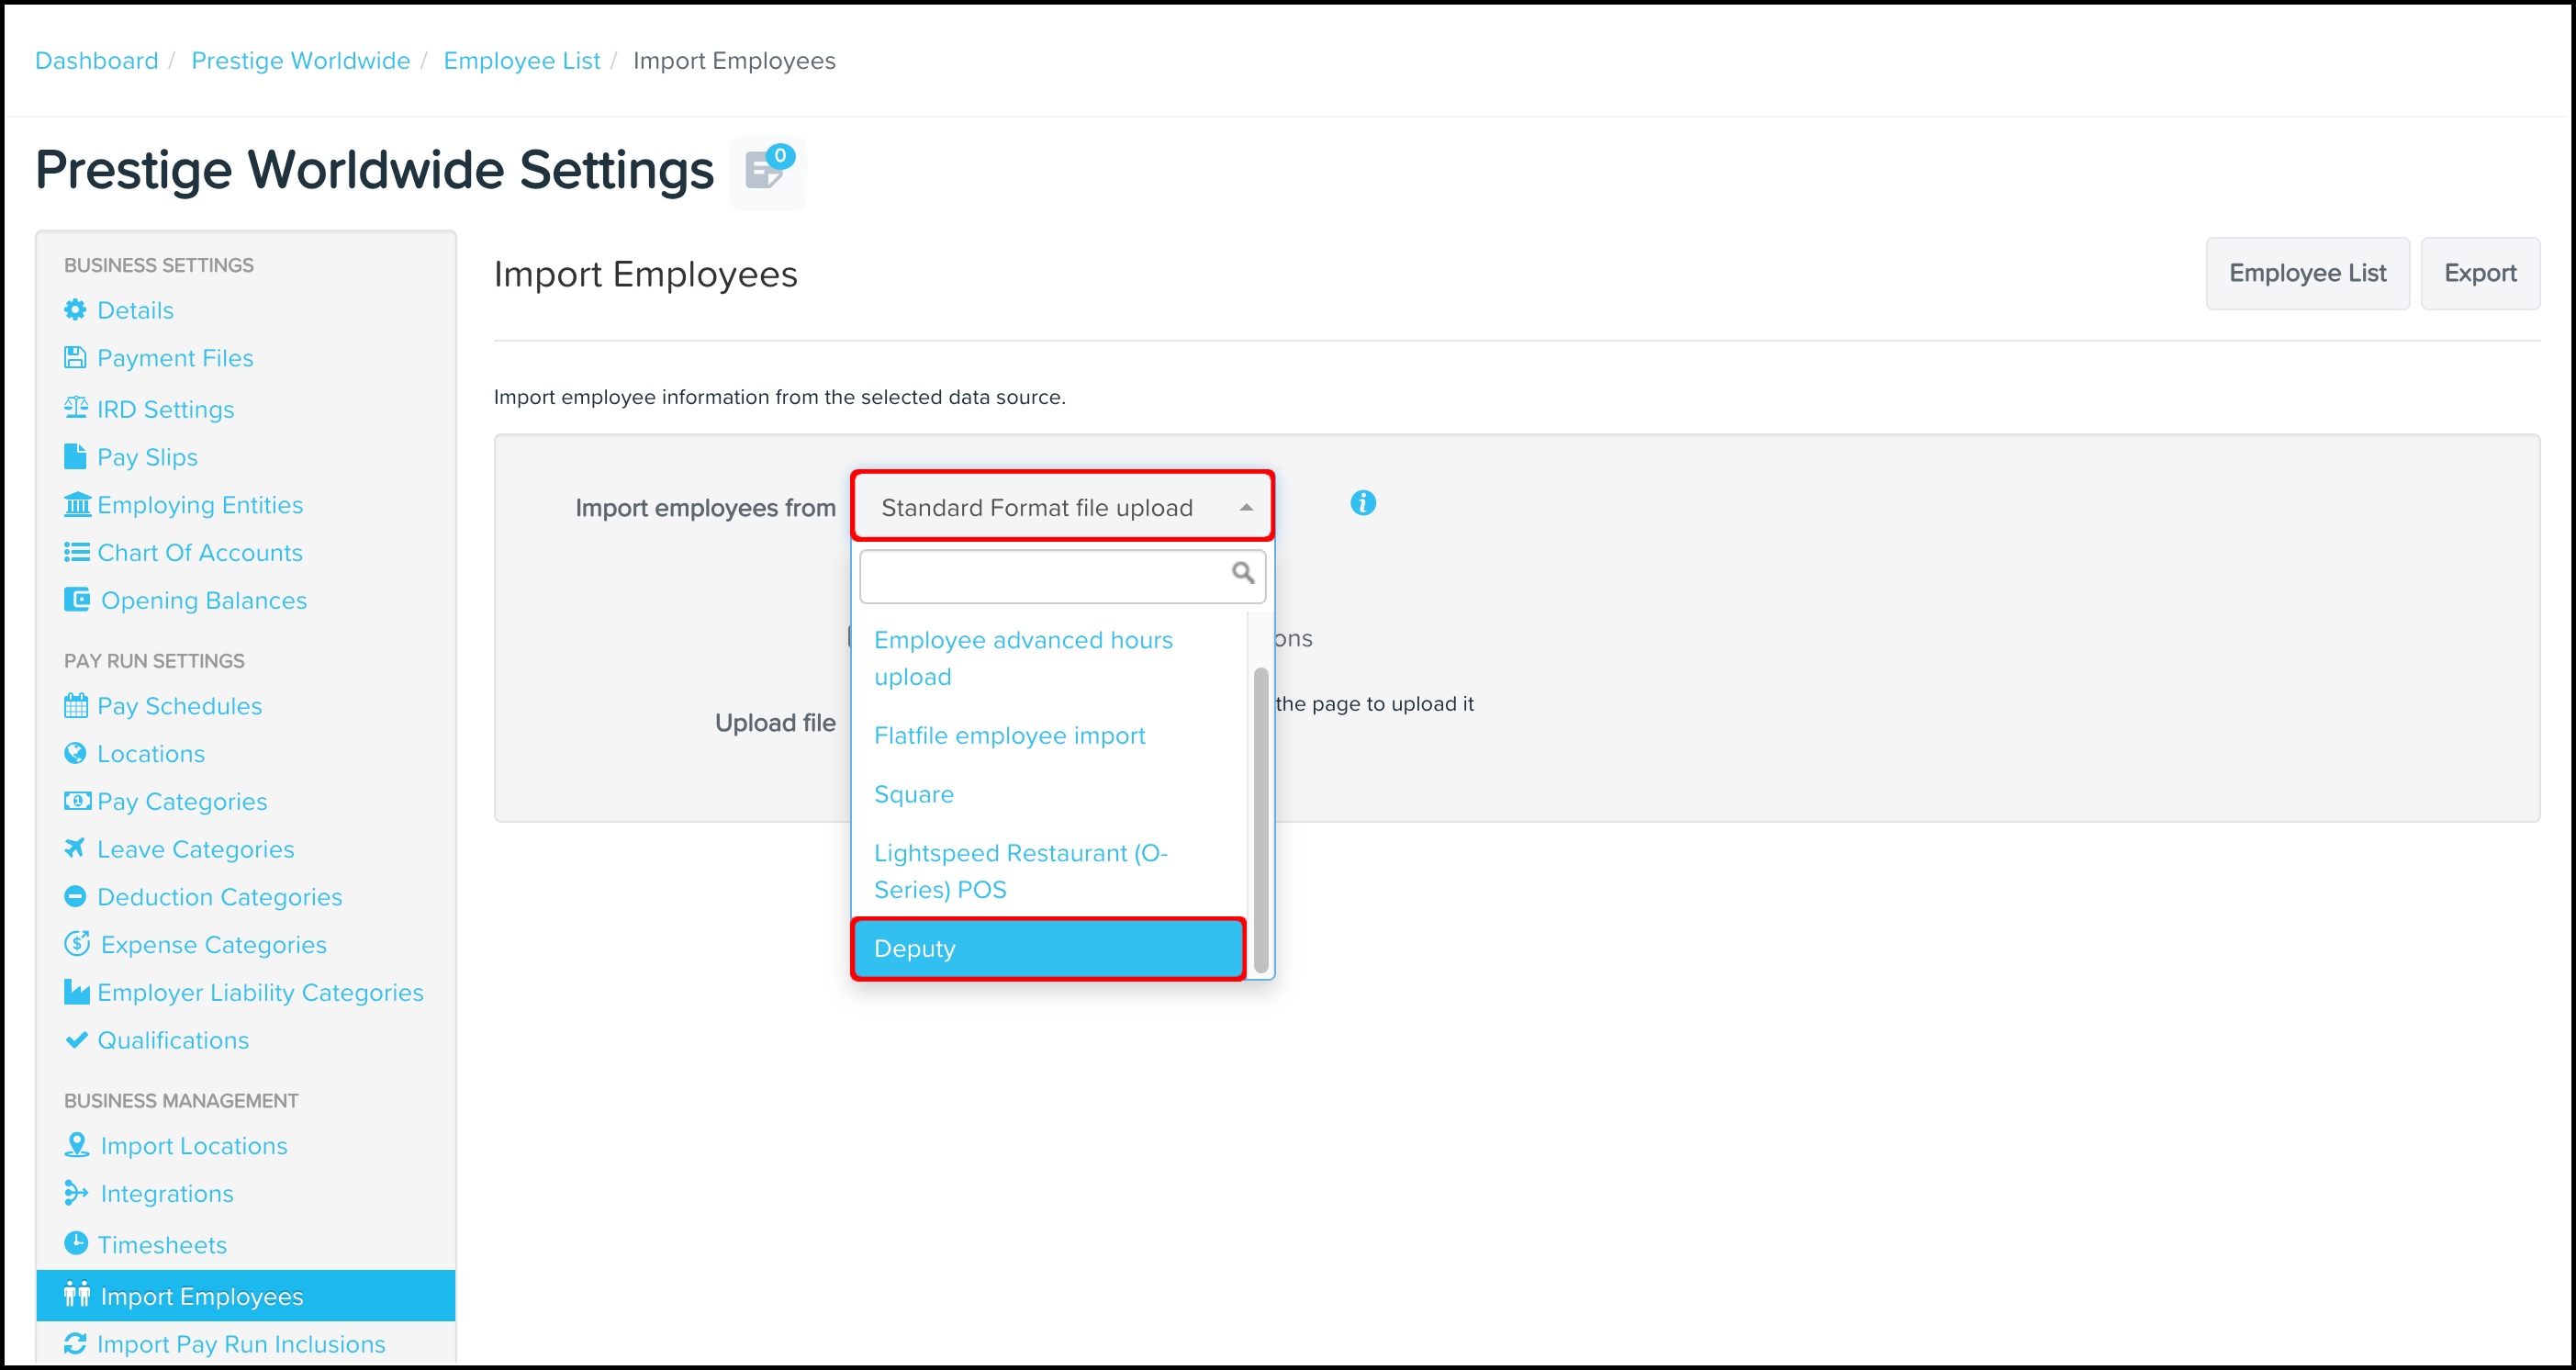Click the Export button
This screenshot has height=1370, width=2576.
click(x=2479, y=273)
